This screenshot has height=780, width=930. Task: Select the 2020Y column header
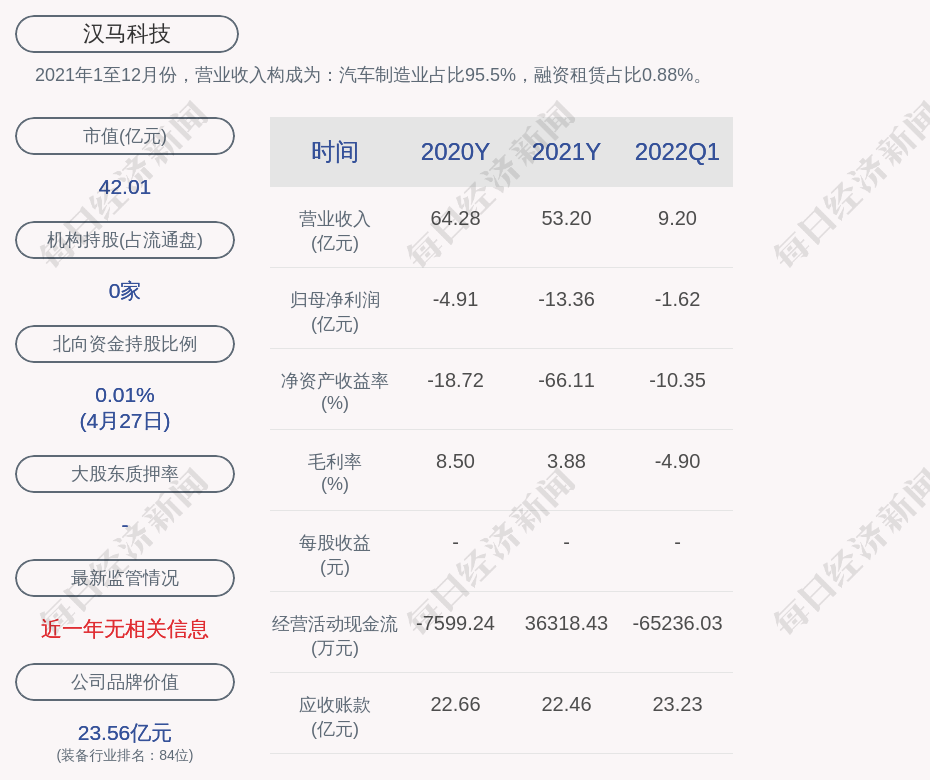[455, 152]
